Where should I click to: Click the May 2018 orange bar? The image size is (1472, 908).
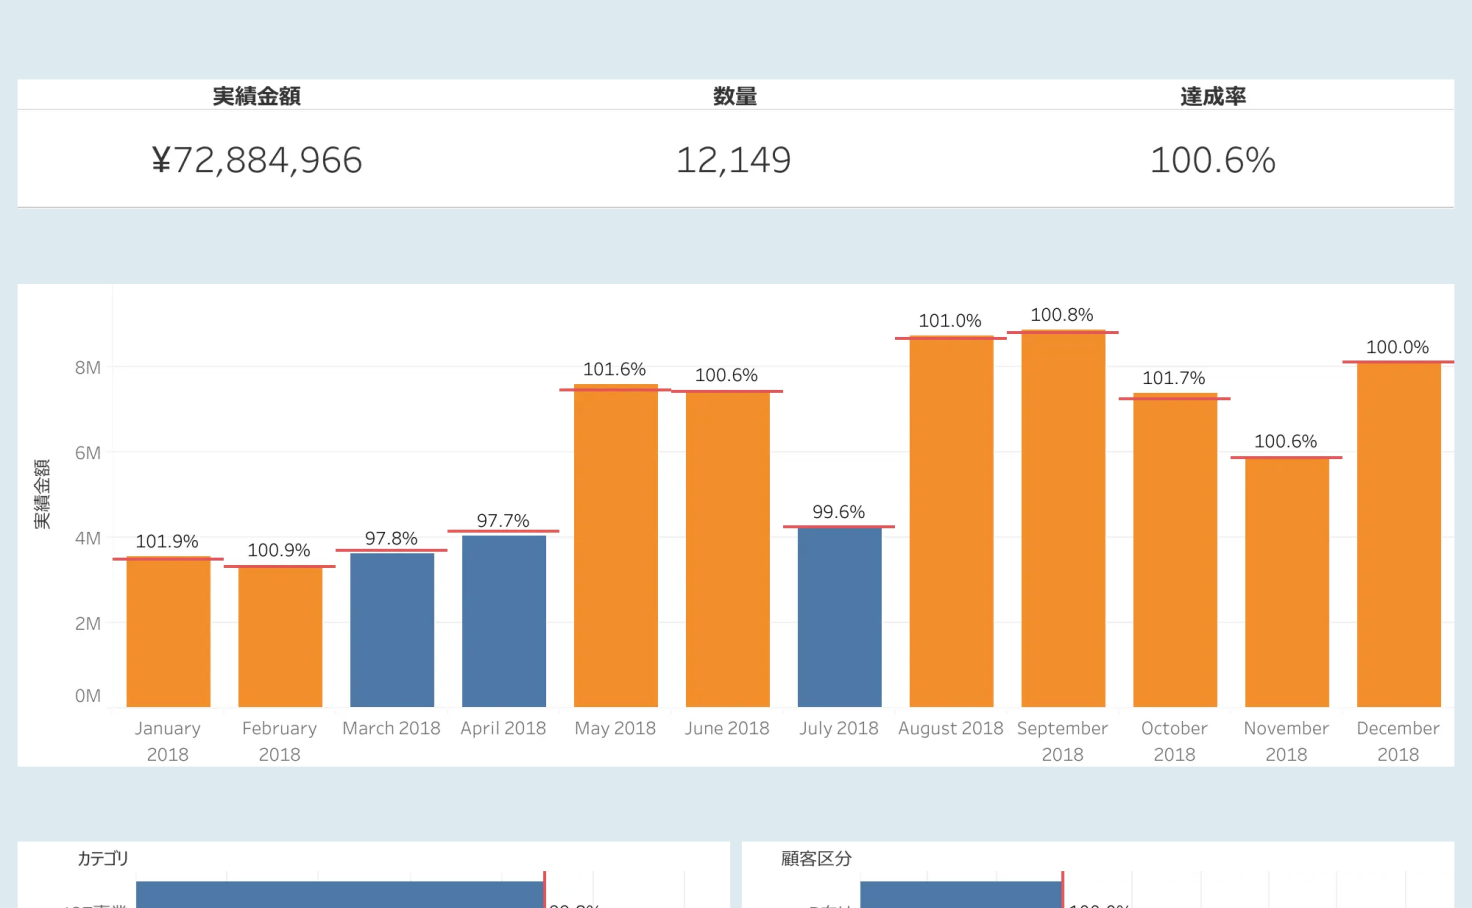616,545
